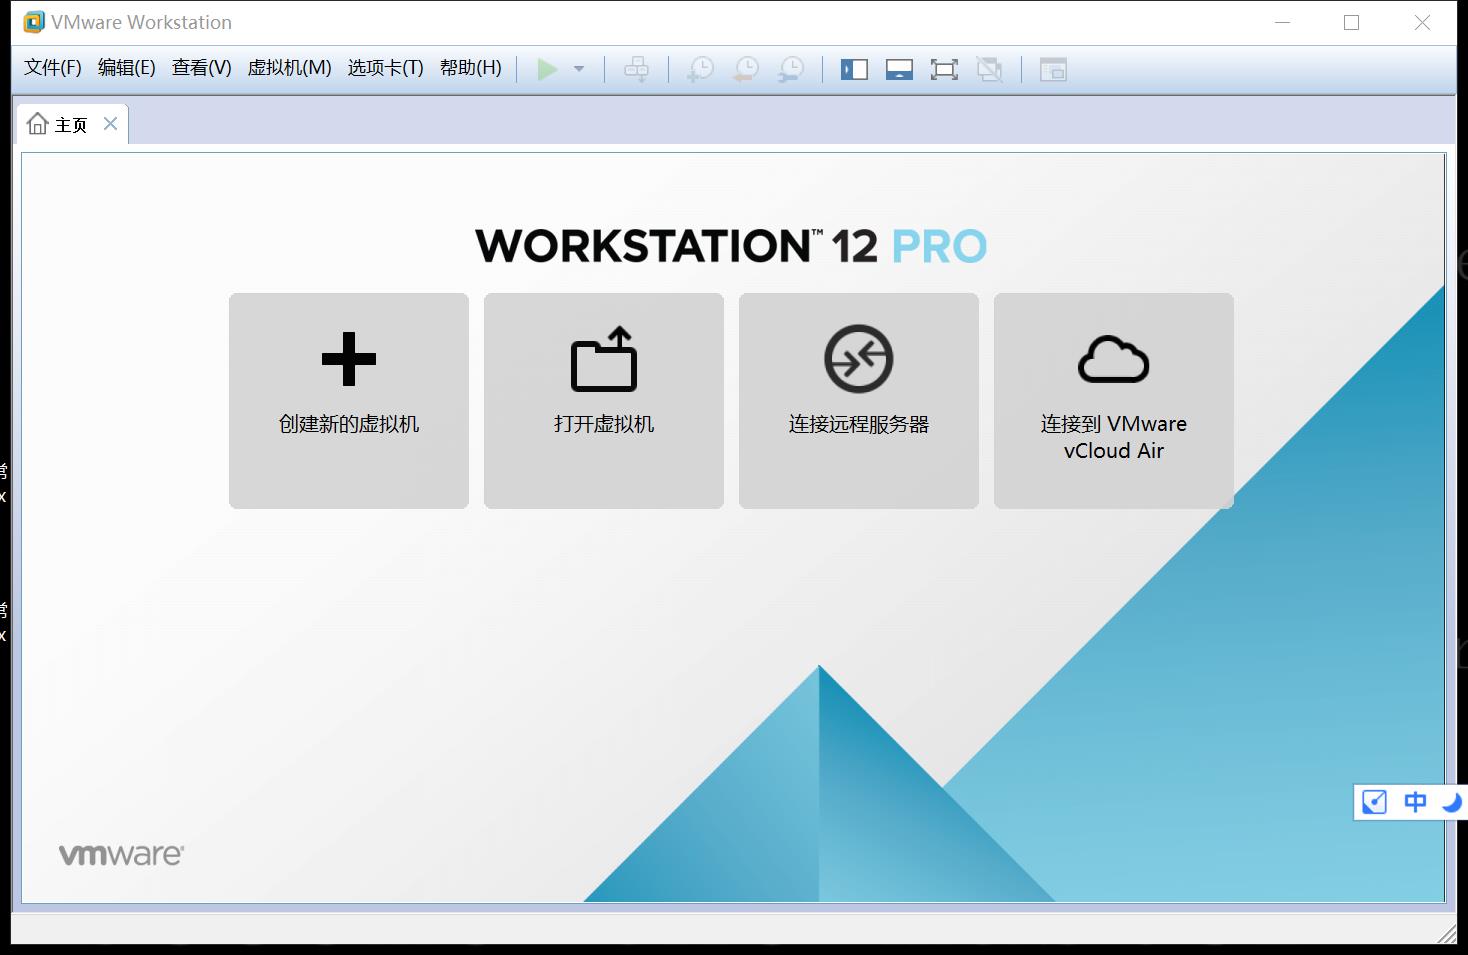The image size is (1468, 955).
Task: Open the 编辑(E) menu
Action: [x=127, y=68]
